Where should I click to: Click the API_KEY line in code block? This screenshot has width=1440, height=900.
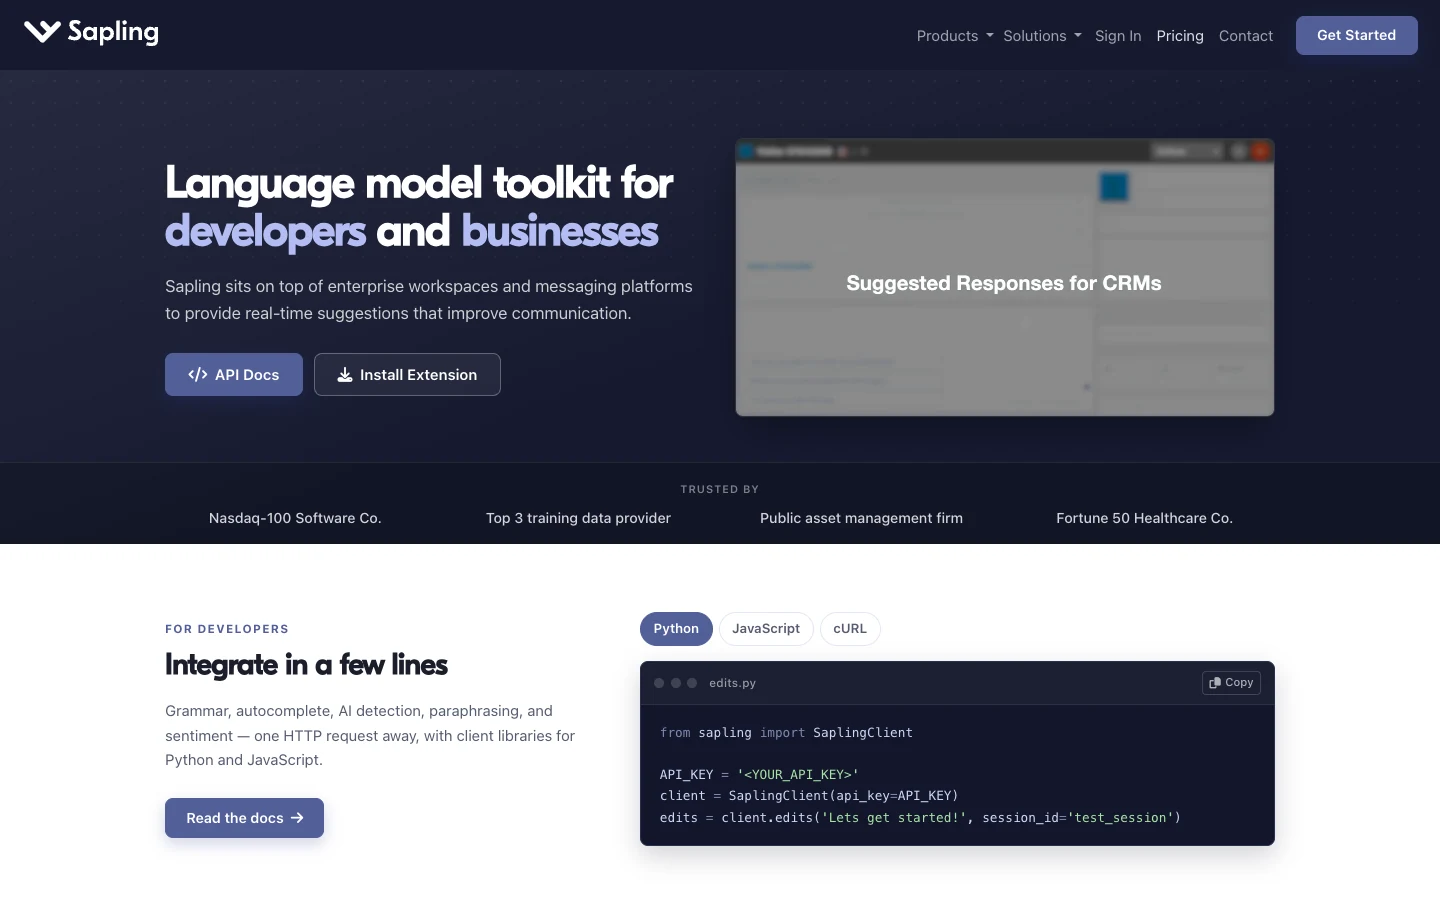coord(759,774)
